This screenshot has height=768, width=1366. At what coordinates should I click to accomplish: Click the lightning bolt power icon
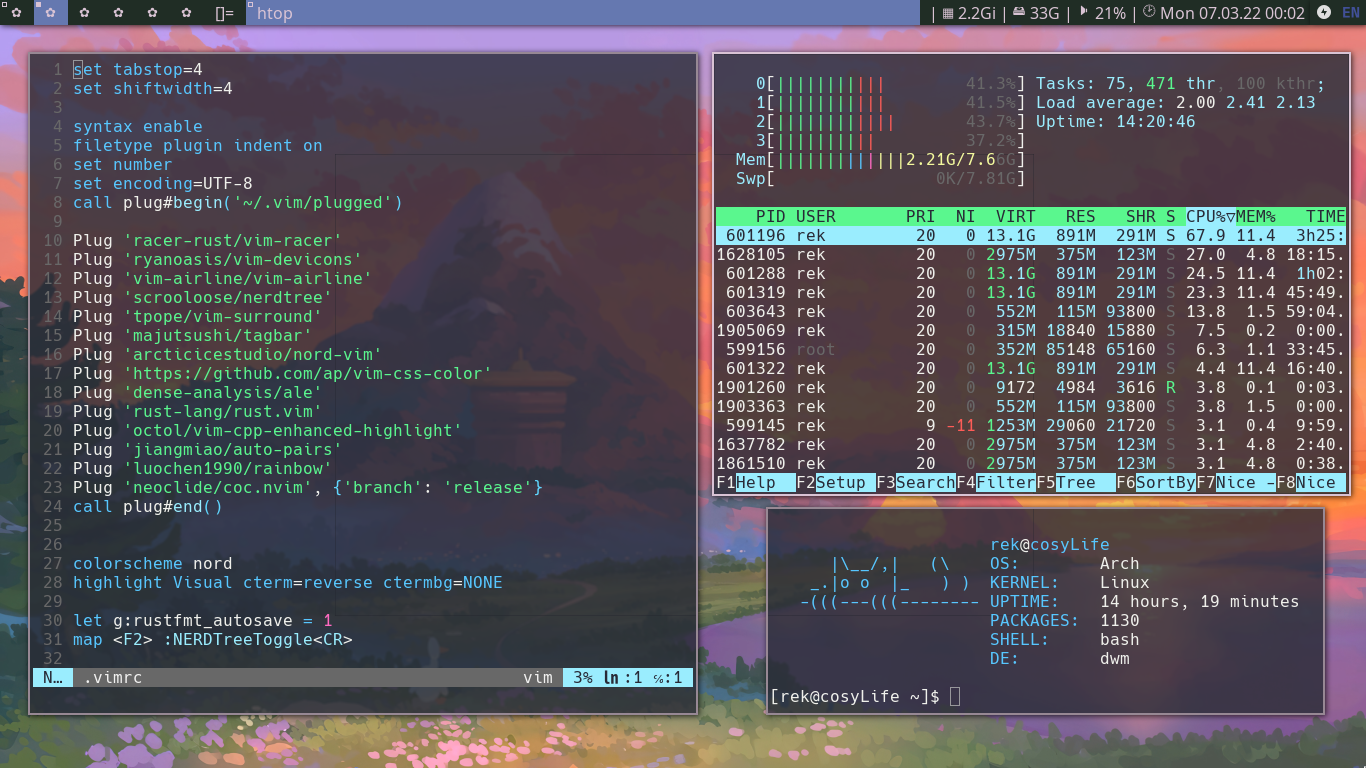click(x=1324, y=13)
